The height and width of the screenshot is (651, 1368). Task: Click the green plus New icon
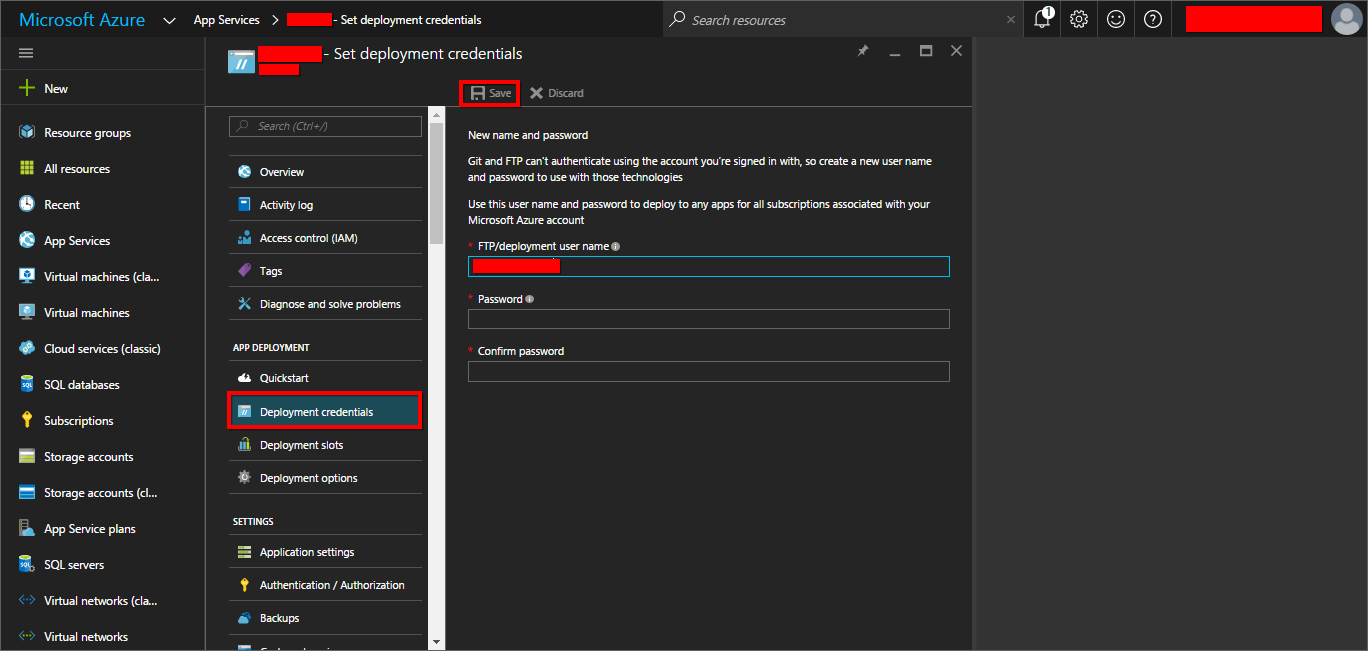27,88
